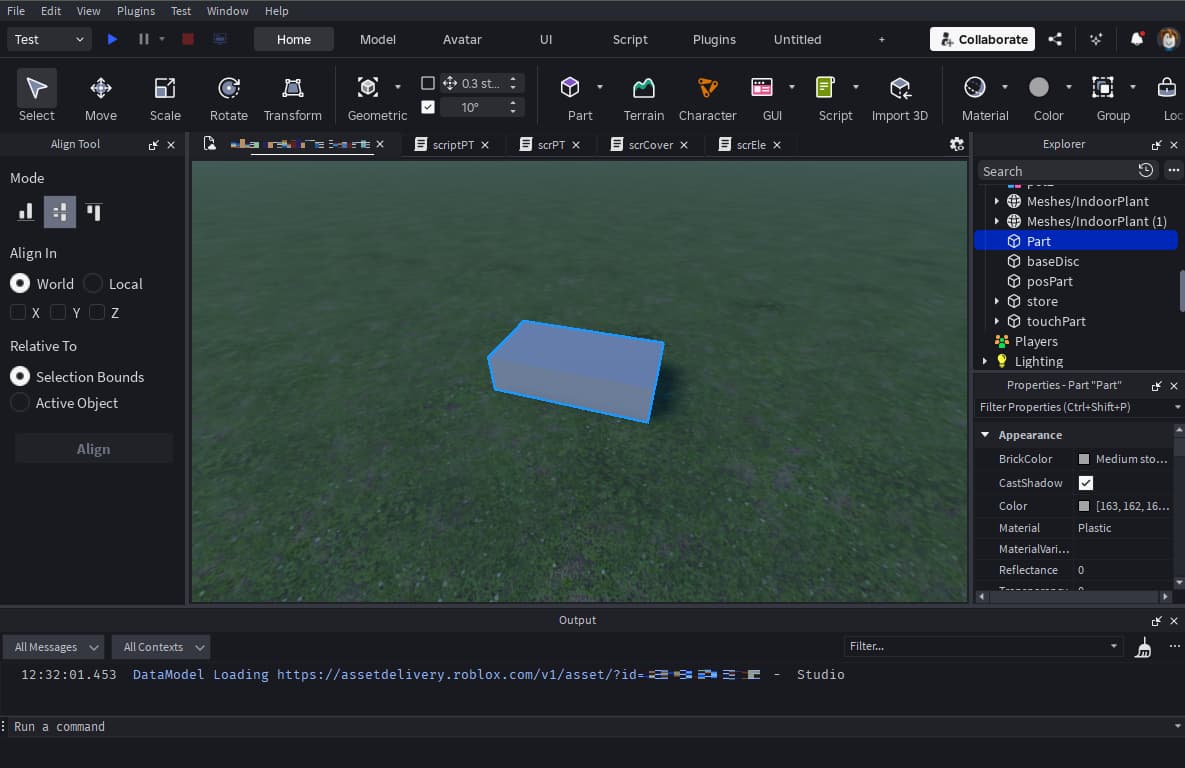Open the Terrain editor

pos(643,97)
